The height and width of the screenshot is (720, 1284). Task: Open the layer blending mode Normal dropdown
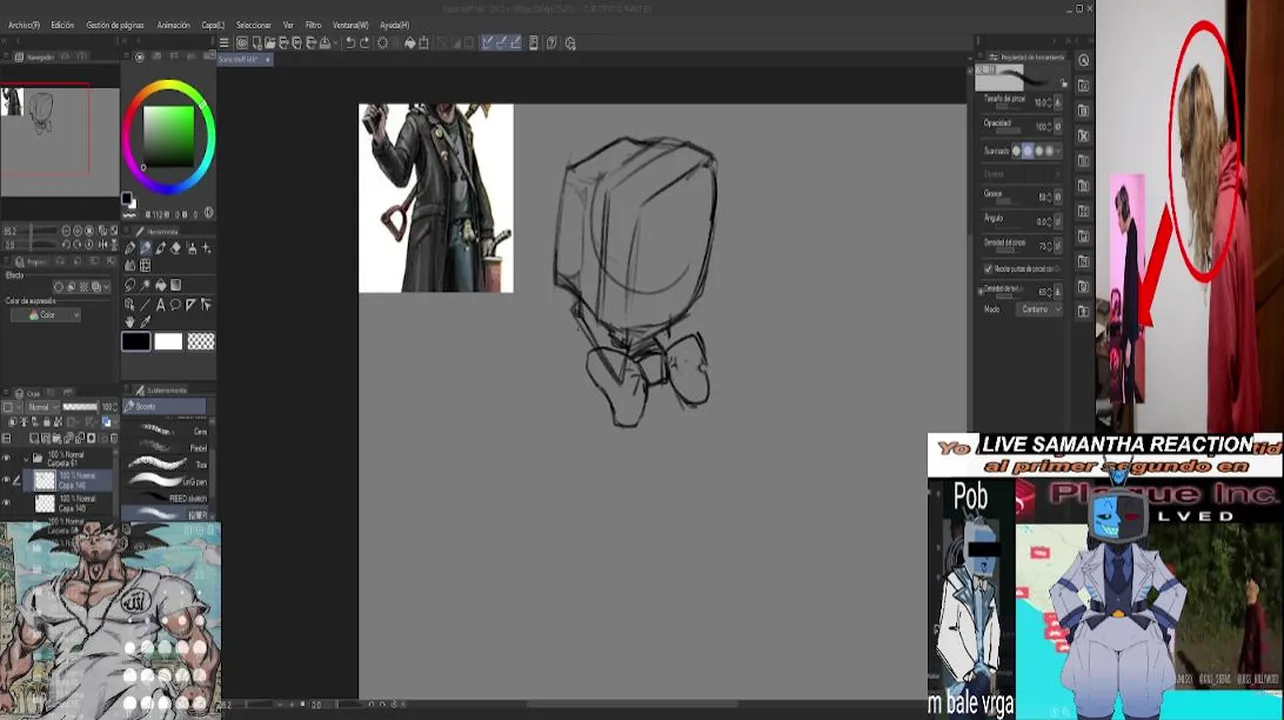(x=42, y=407)
